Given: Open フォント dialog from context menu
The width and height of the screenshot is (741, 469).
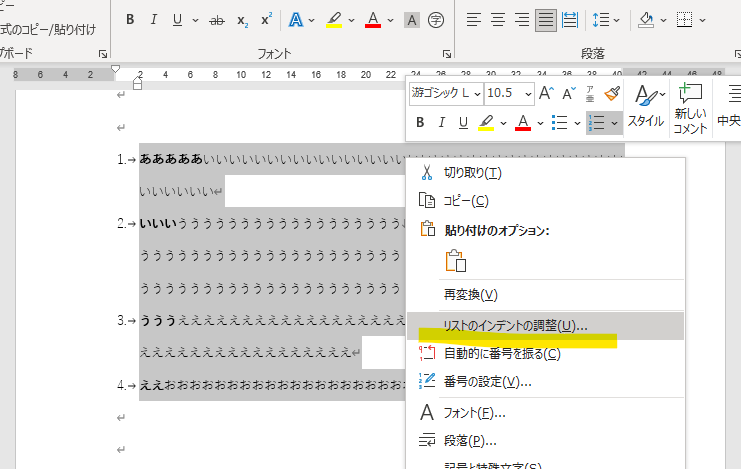Looking at the screenshot, I should click(x=474, y=412).
